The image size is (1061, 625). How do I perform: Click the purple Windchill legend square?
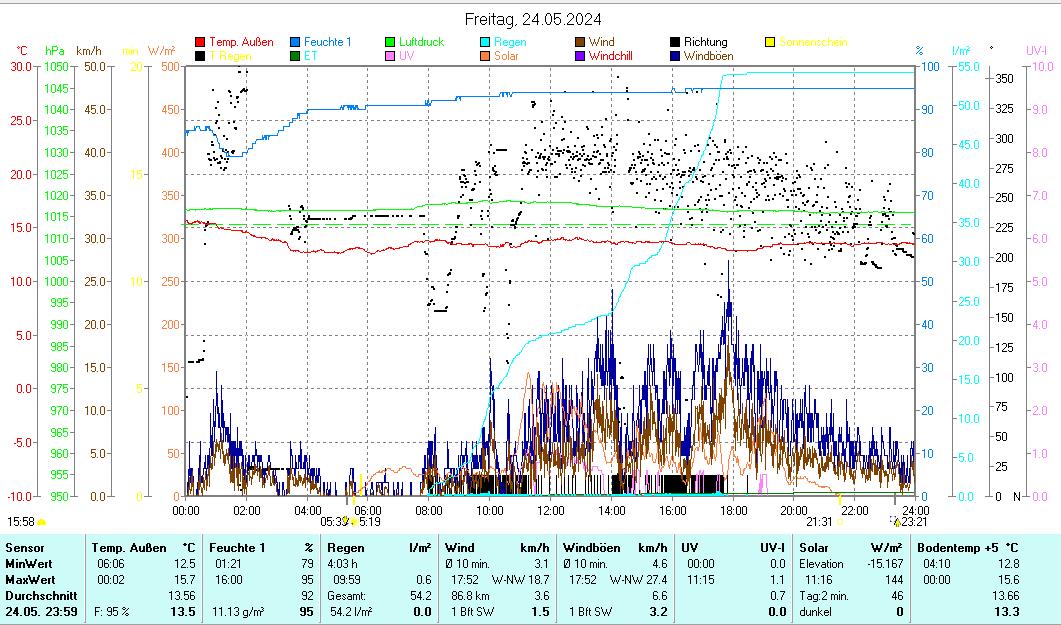click(580, 56)
